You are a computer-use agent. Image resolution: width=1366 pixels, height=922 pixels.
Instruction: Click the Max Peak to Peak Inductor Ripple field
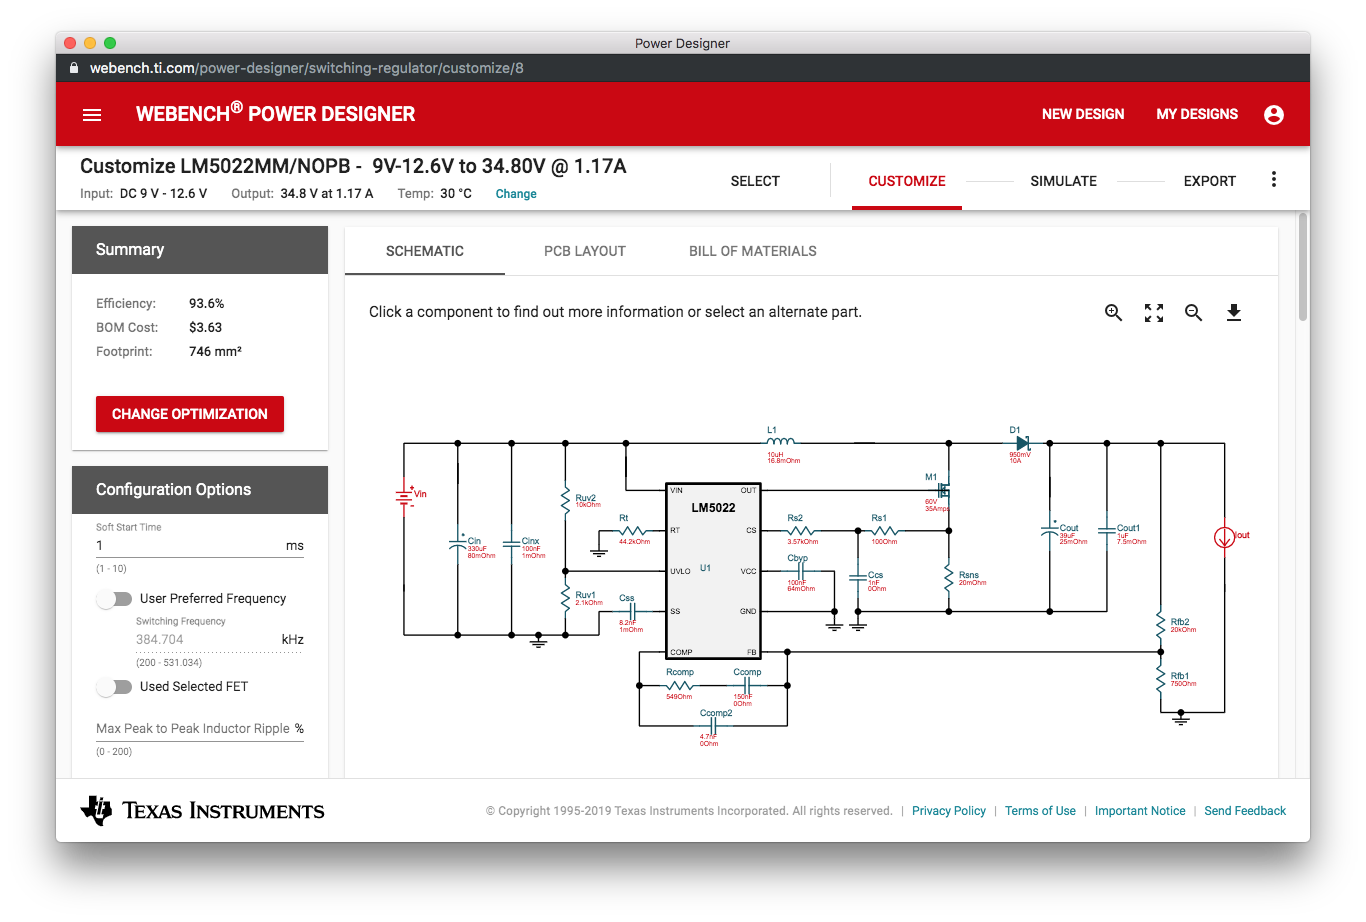[x=200, y=729]
